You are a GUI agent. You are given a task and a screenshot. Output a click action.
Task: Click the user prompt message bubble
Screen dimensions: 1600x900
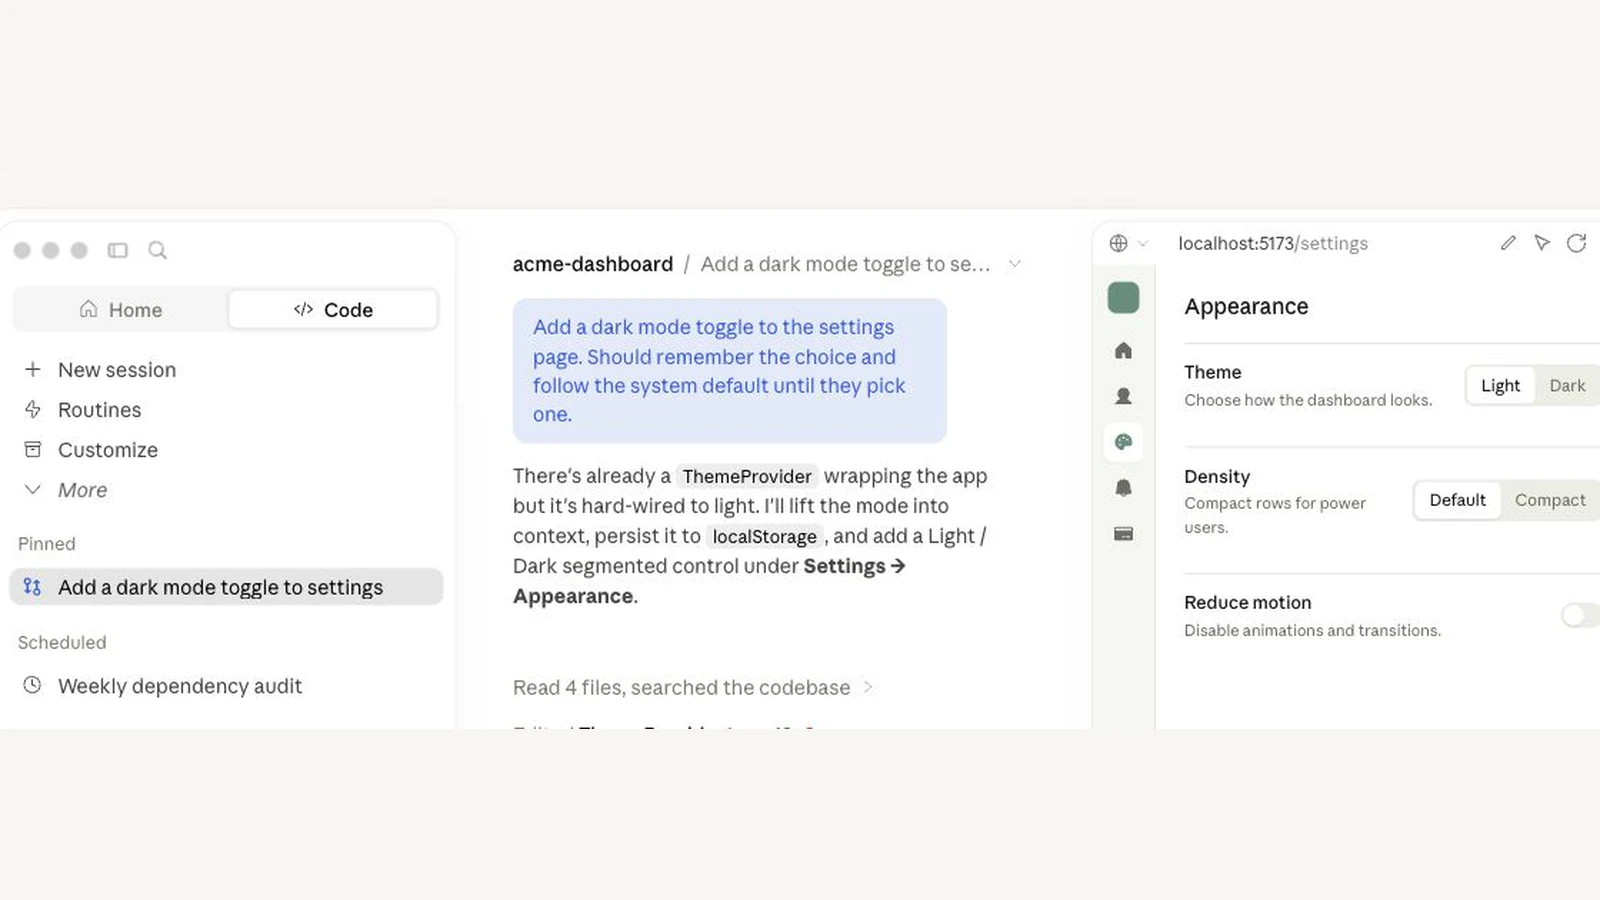(x=730, y=371)
